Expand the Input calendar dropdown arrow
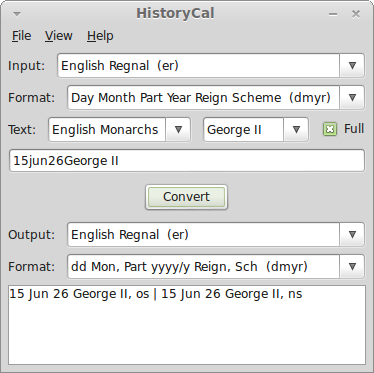 pos(352,66)
